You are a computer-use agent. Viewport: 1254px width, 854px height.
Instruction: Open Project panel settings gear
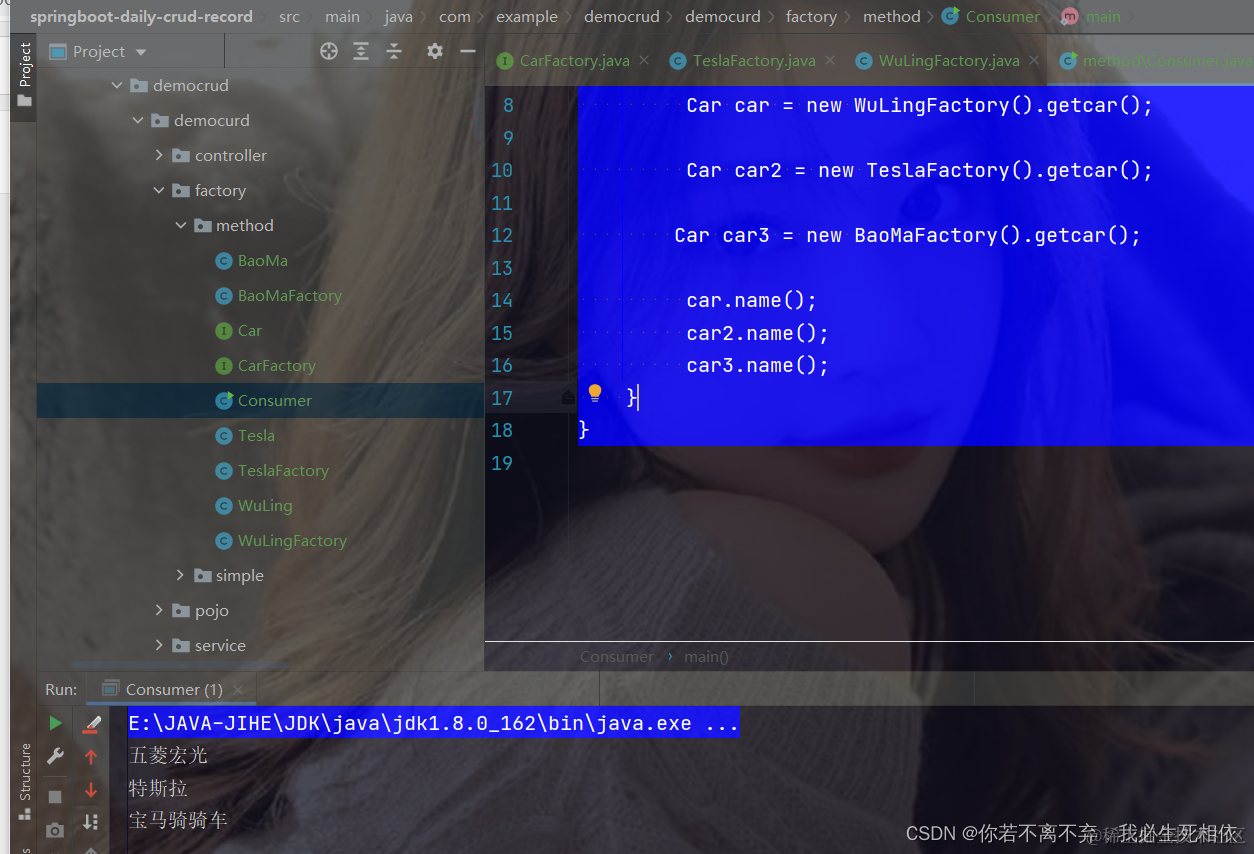[x=434, y=51]
